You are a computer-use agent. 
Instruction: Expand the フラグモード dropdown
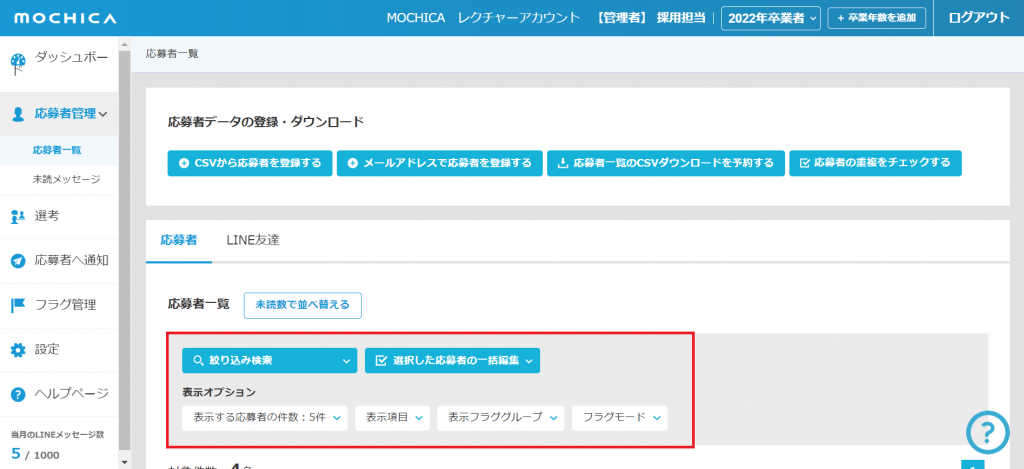tap(619, 417)
